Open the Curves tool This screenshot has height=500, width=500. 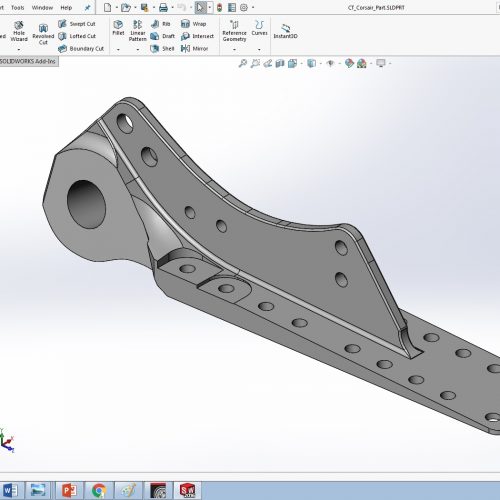click(x=259, y=28)
